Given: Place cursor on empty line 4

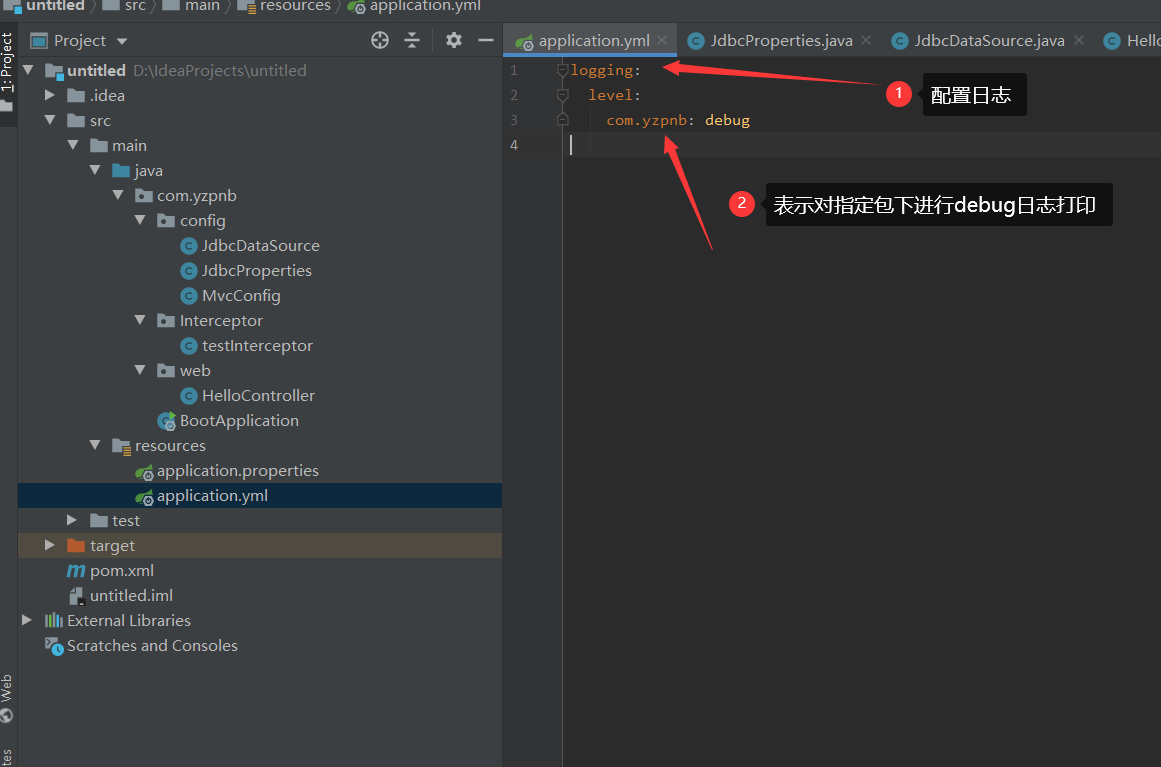Looking at the screenshot, I should coord(861,145).
